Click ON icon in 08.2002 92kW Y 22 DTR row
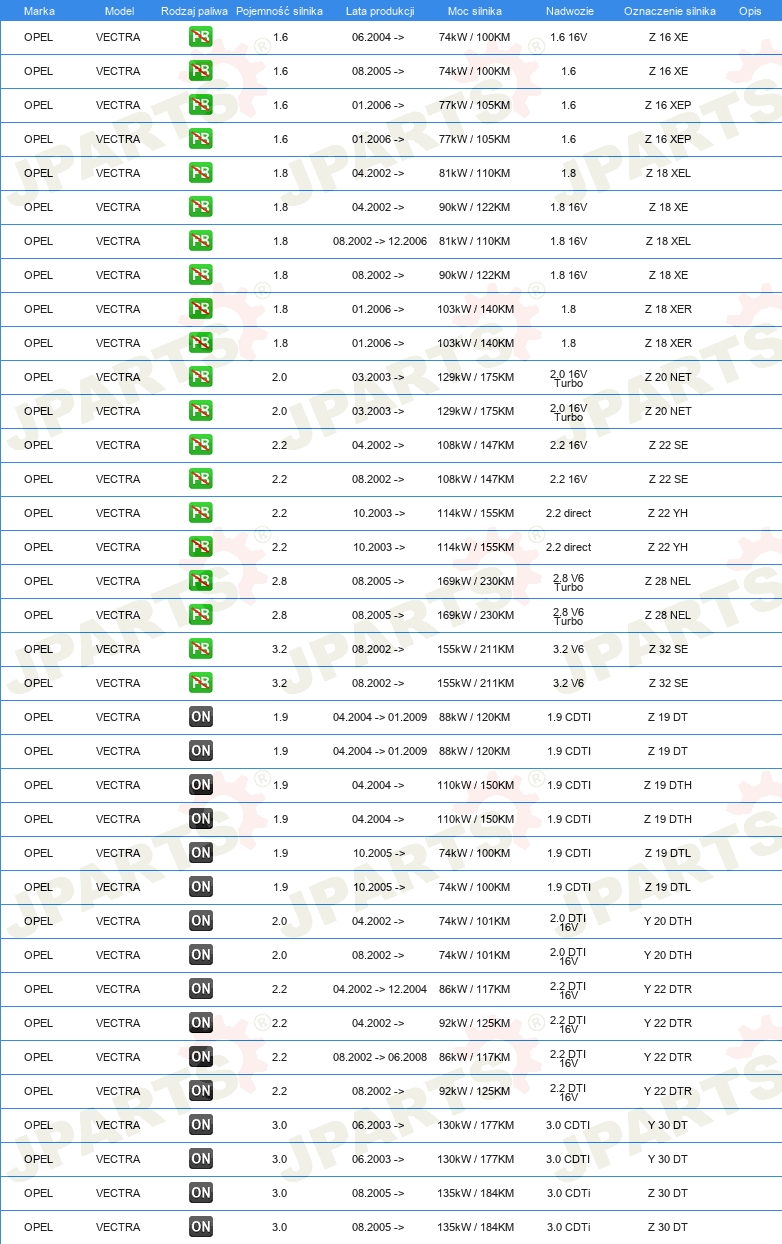782x1244 pixels. pos(201,1091)
